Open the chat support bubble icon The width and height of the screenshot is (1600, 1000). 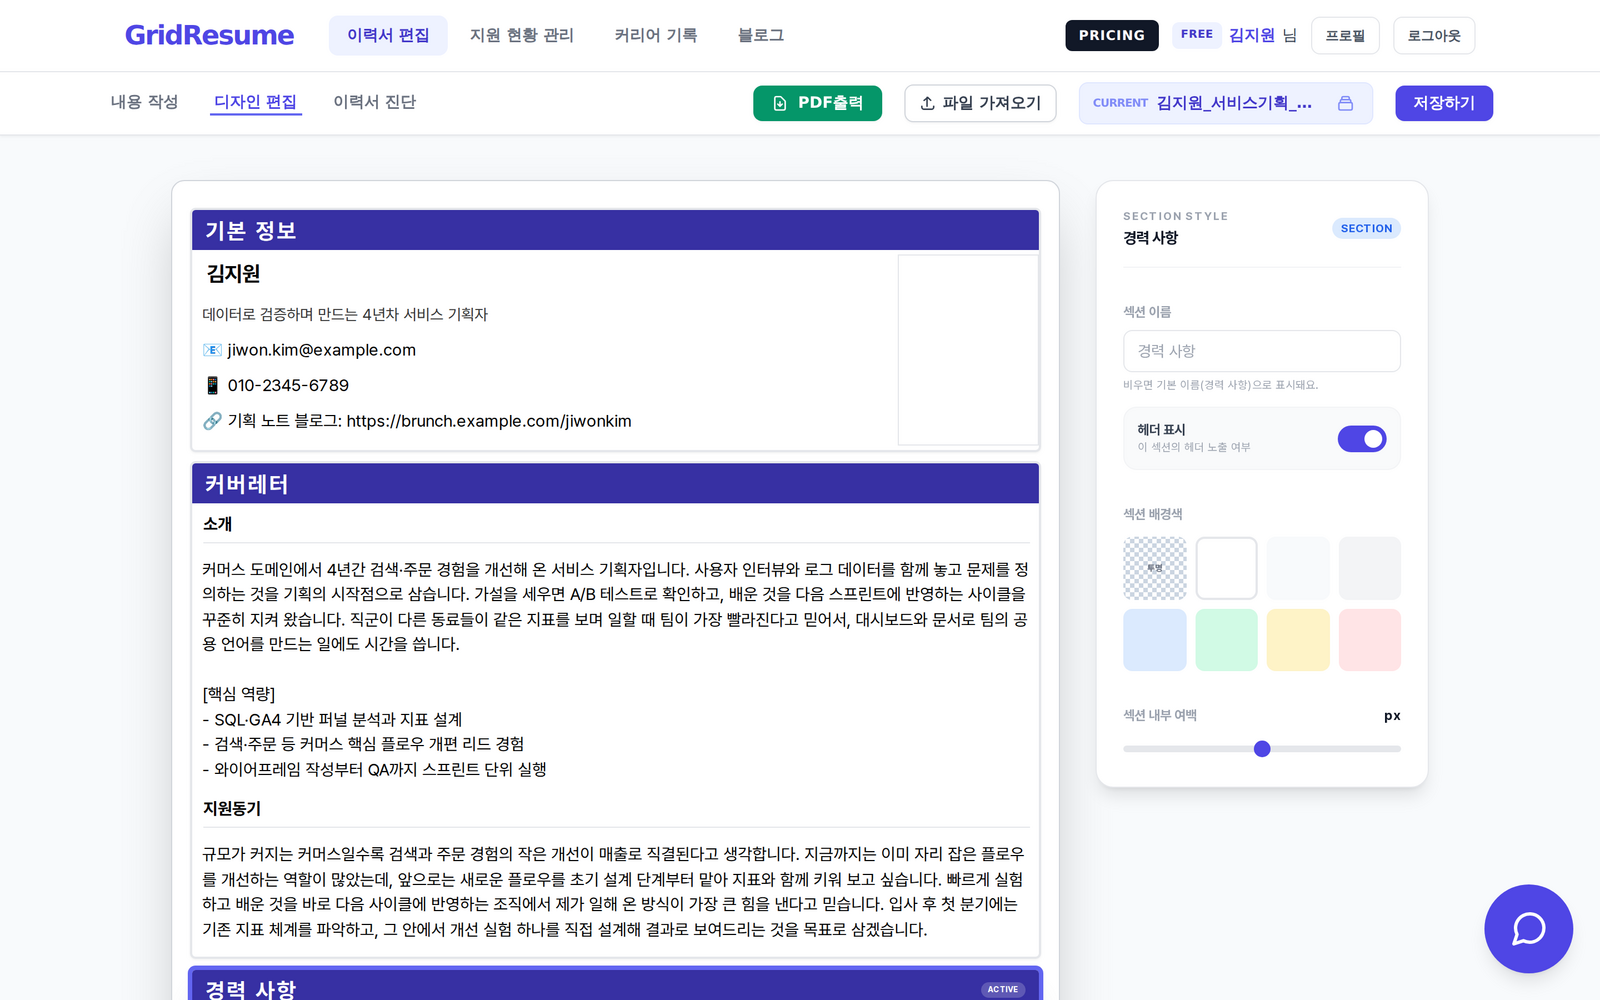1528,928
